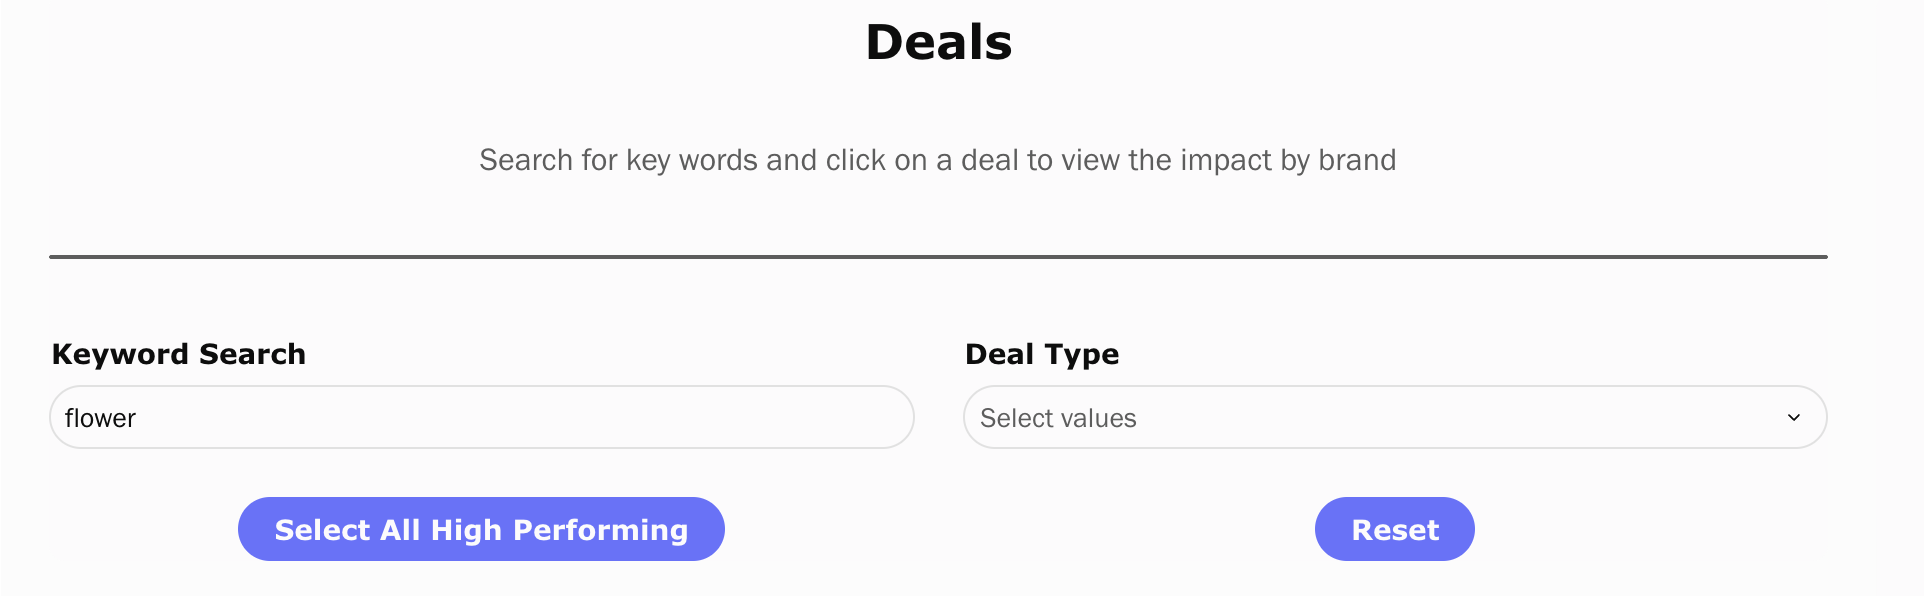Hit the Reset button
The height and width of the screenshot is (596, 1924).
pos(1394,529)
